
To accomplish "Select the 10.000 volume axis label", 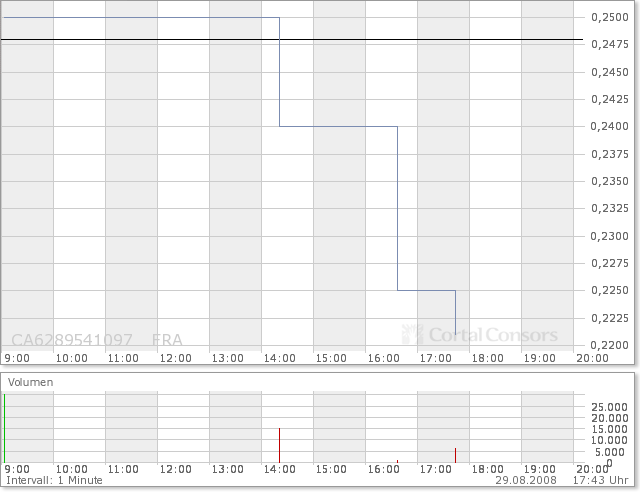I will (x=610, y=440).
